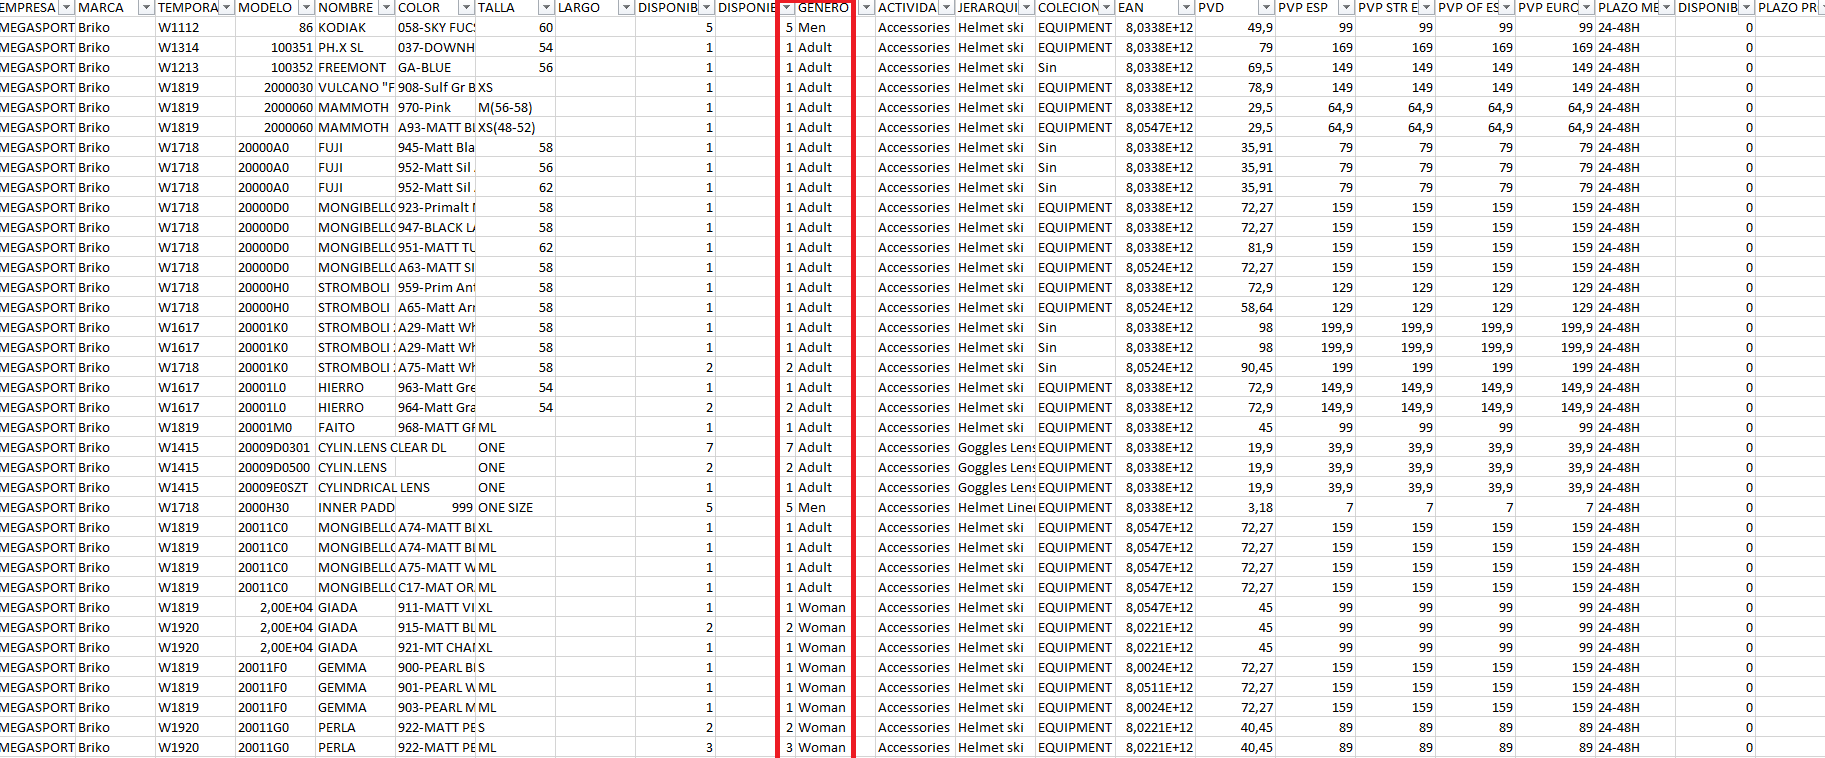The height and width of the screenshot is (758, 1825).
Task: Open the PVP OF ES column filter dropdown
Action: [1506, 7]
